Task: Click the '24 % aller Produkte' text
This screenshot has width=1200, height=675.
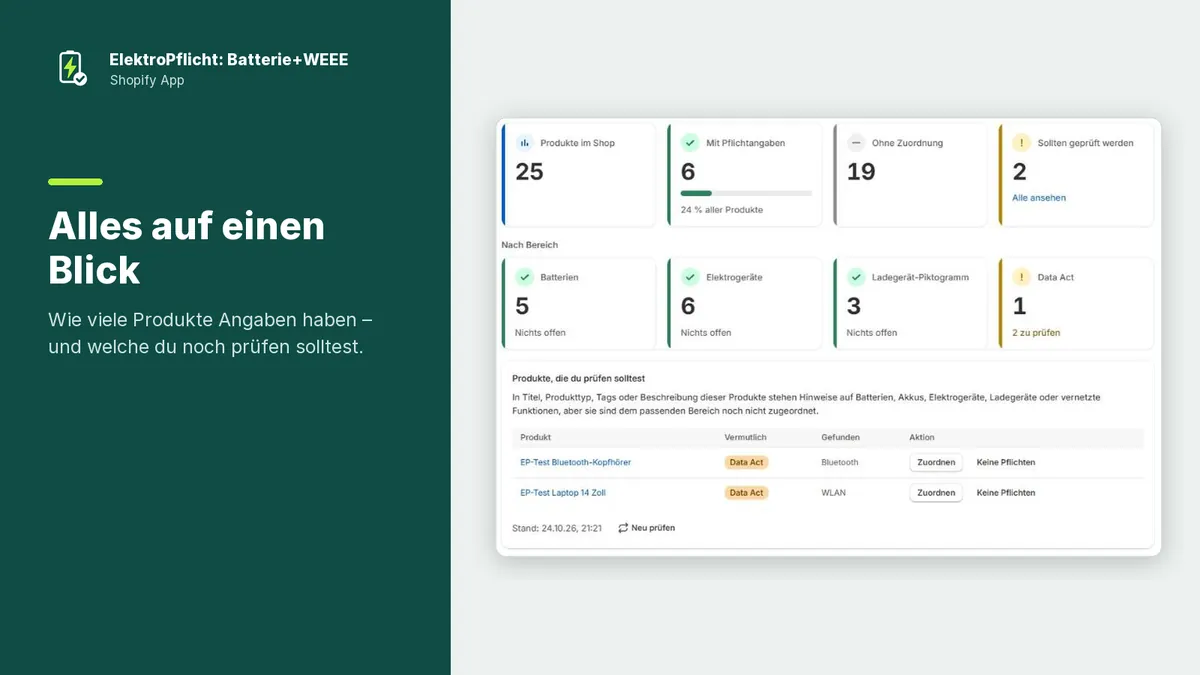Action: 722,210
